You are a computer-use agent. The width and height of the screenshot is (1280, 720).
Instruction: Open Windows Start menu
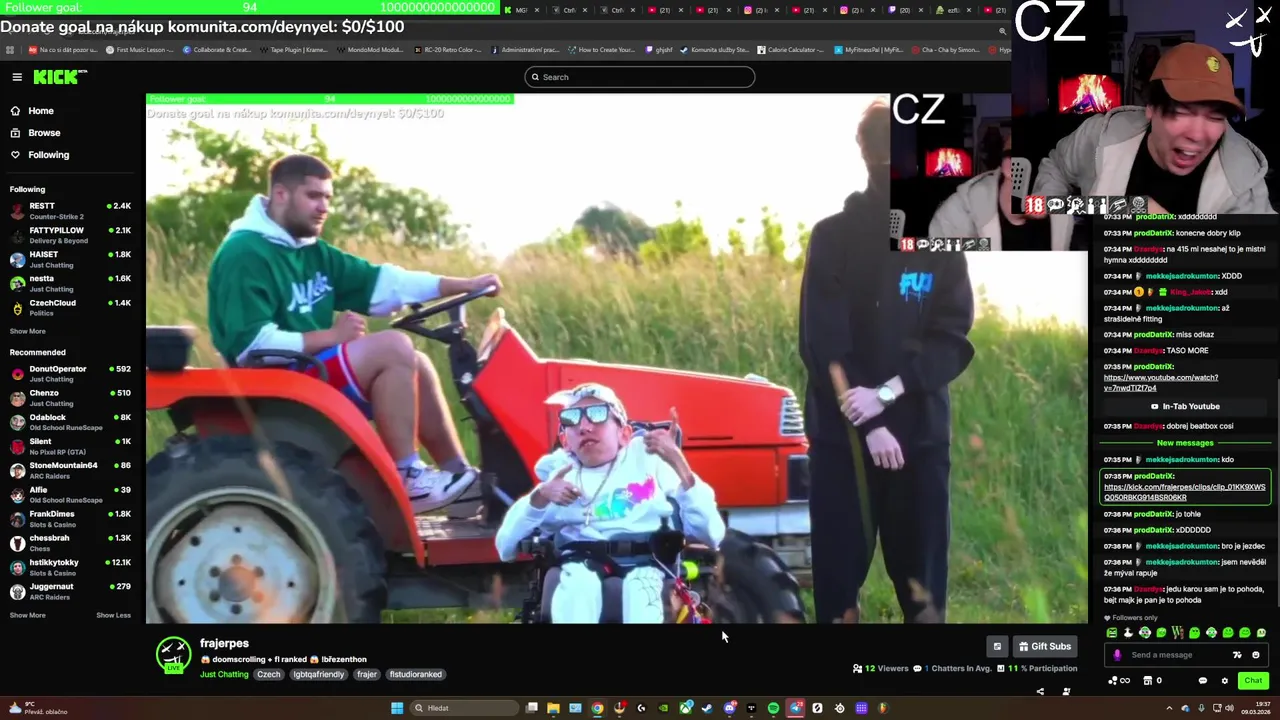(397, 708)
